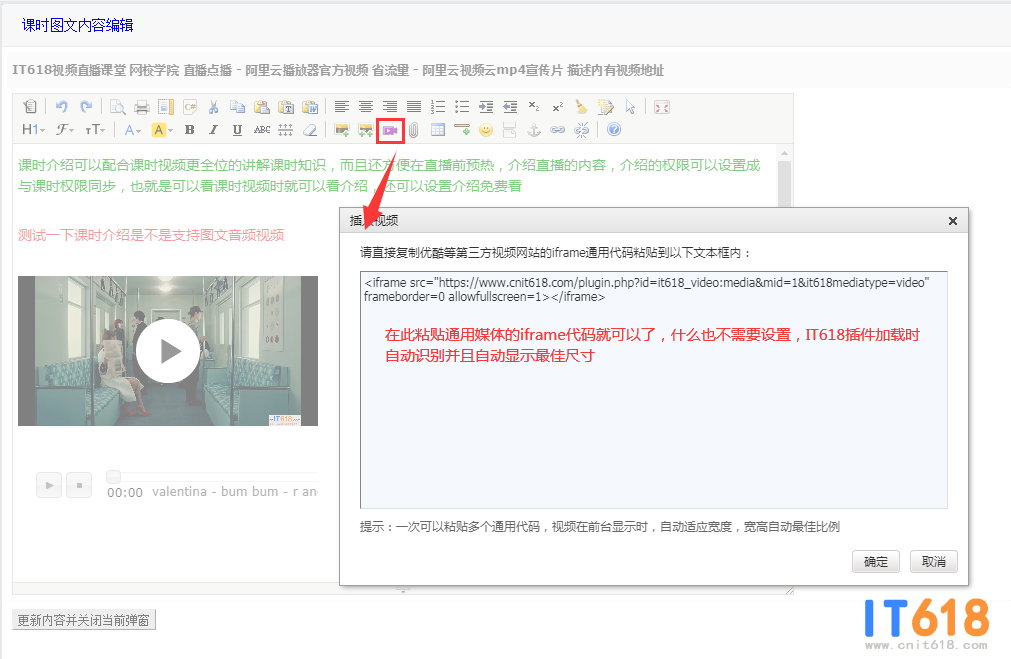Click the attachment paperclip icon
Viewport: 1011px width, 659px height.
pyautogui.click(x=413, y=130)
